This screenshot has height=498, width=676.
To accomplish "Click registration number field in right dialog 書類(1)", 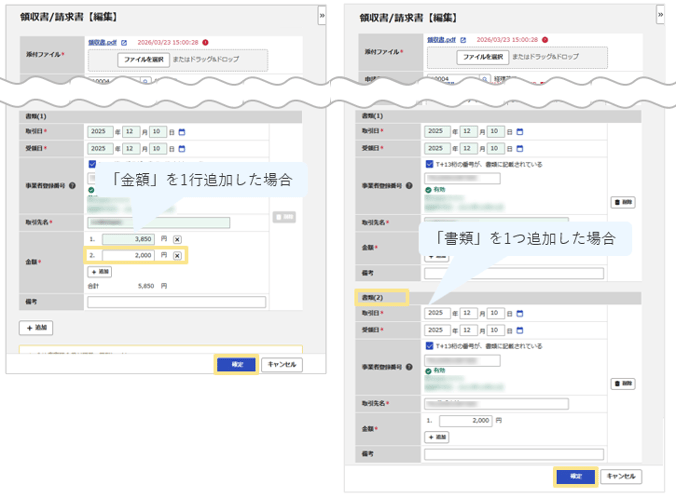I will [463, 179].
